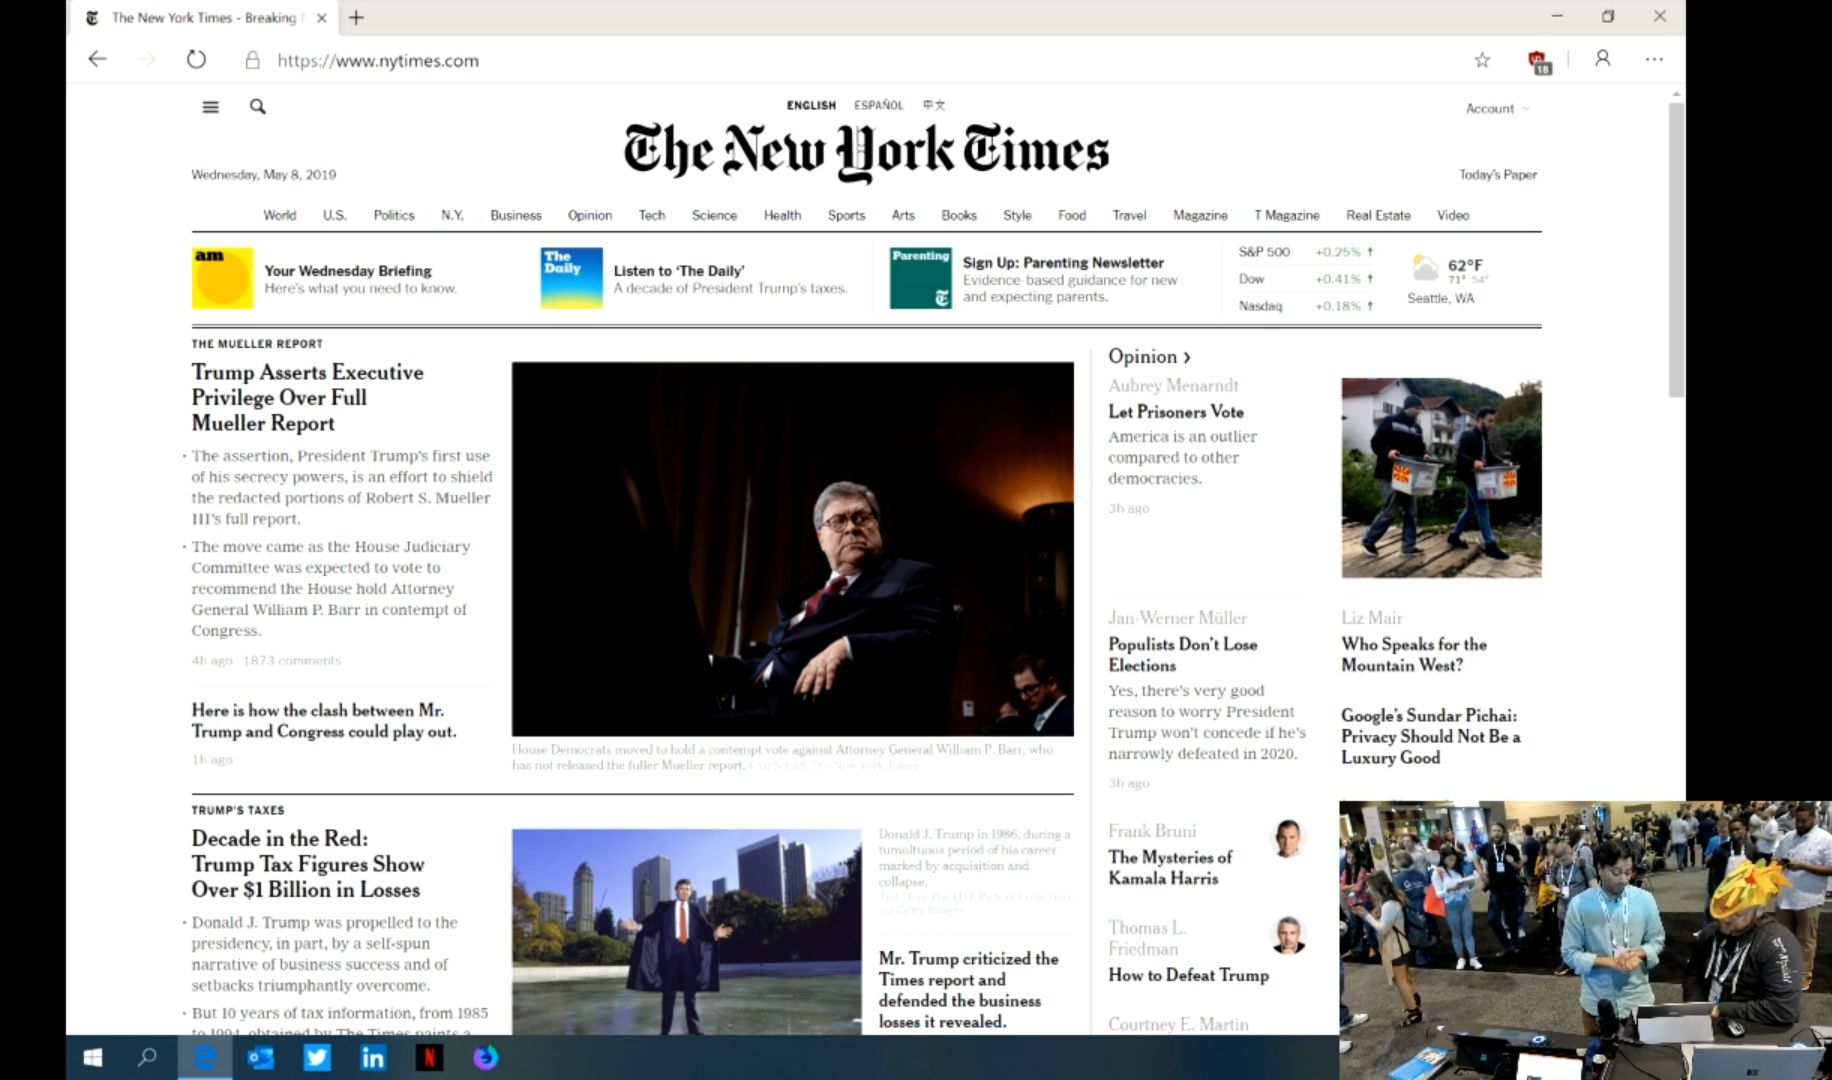
Task: Launch Twitter from the taskbar
Action: [x=317, y=1057]
